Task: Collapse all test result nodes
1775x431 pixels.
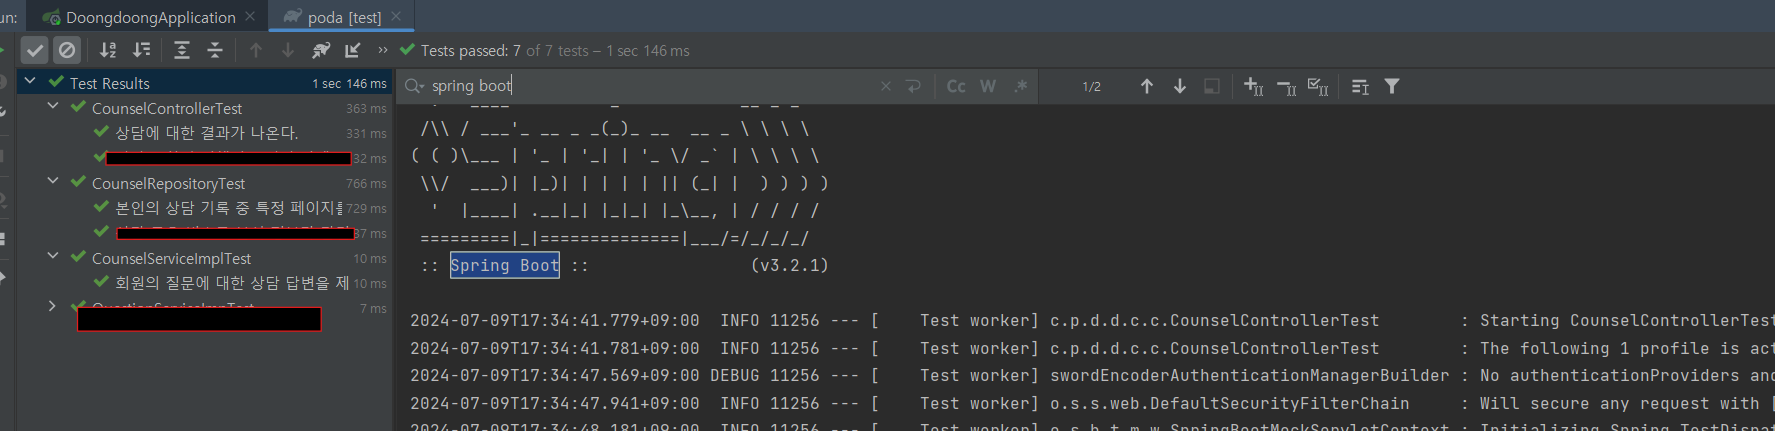Action: click(x=215, y=50)
